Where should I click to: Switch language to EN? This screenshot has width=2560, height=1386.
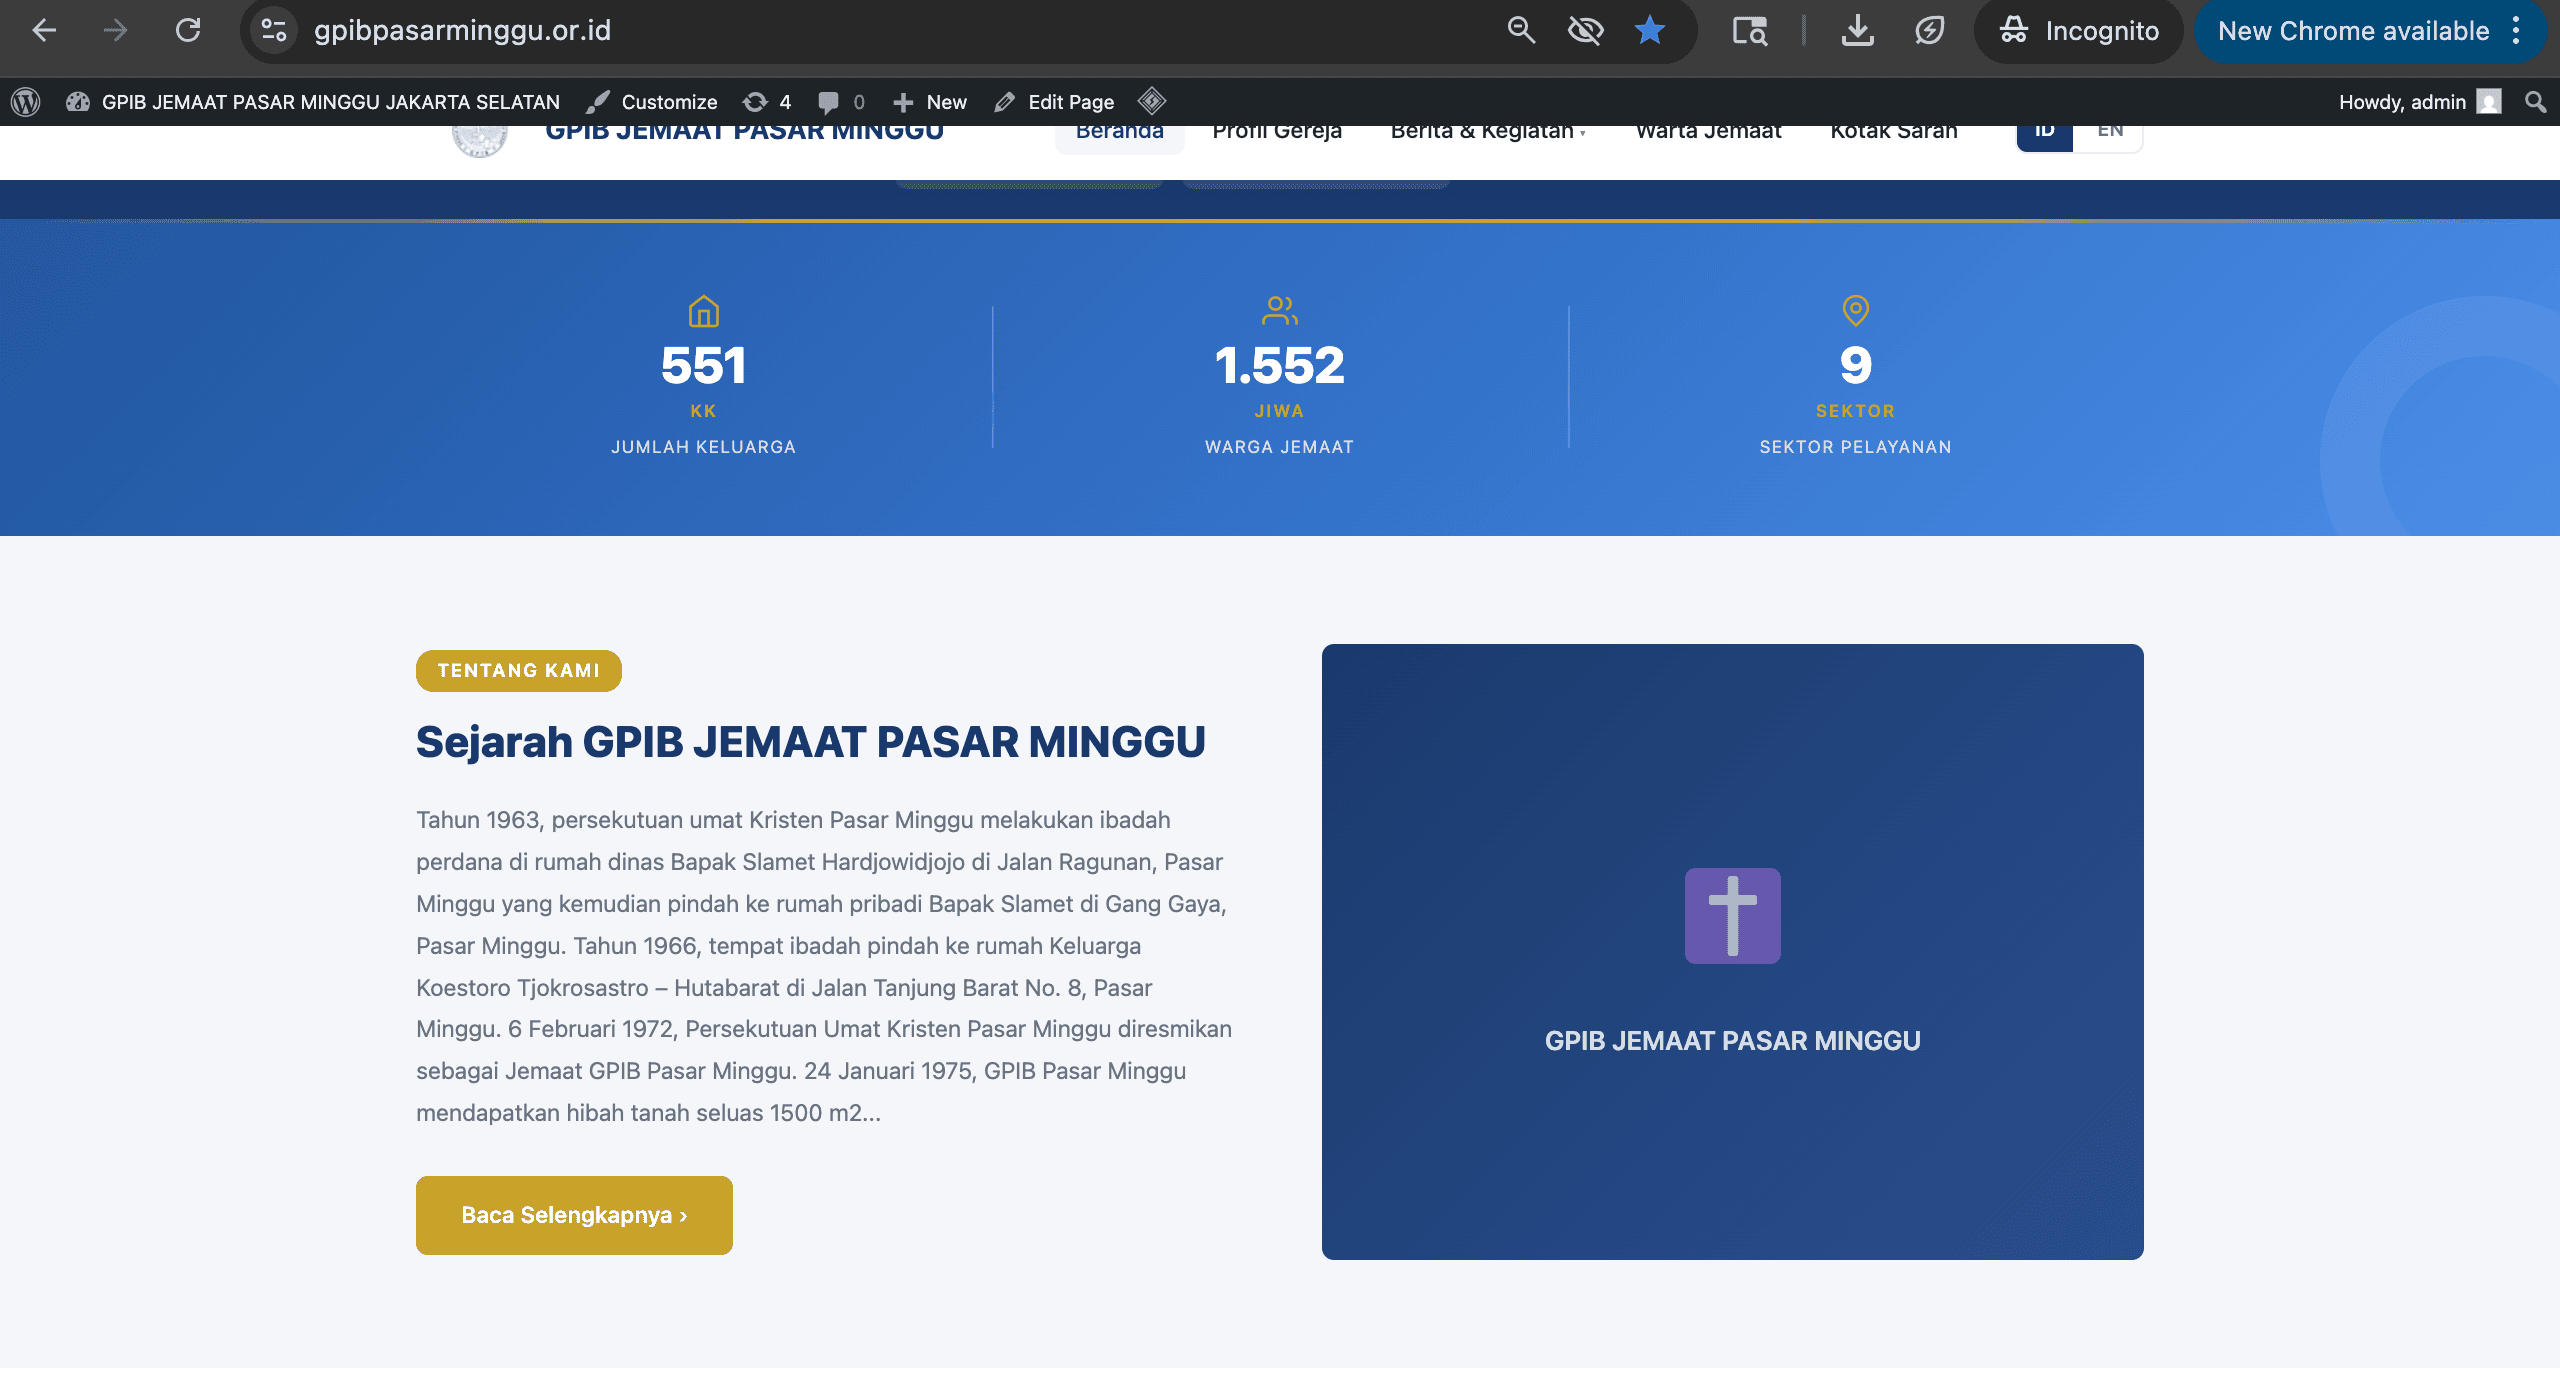point(2110,137)
